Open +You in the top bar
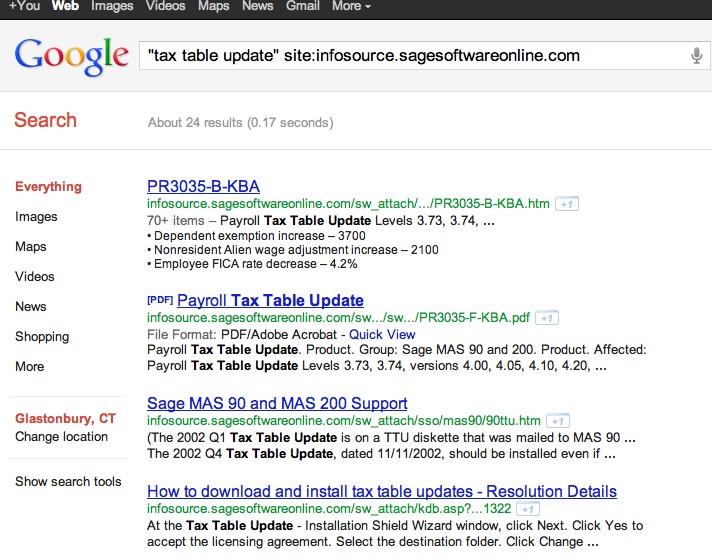This screenshot has height=559, width=712. [x=25, y=6]
